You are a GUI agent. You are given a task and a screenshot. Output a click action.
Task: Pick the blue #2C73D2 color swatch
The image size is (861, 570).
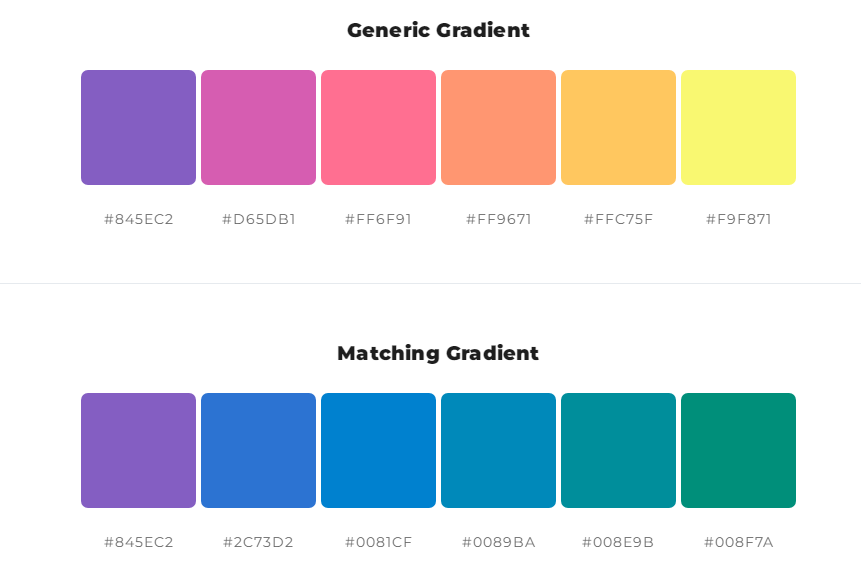pos(258,450)
